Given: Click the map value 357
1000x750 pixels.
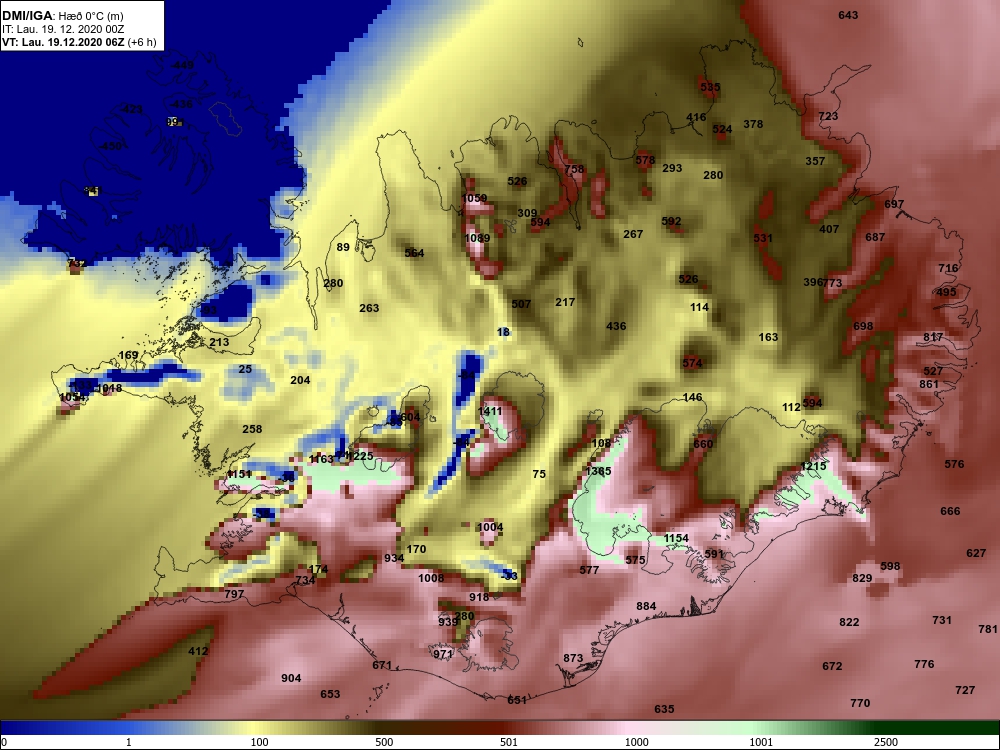Looking at the screenshot, I should (815, 161).
